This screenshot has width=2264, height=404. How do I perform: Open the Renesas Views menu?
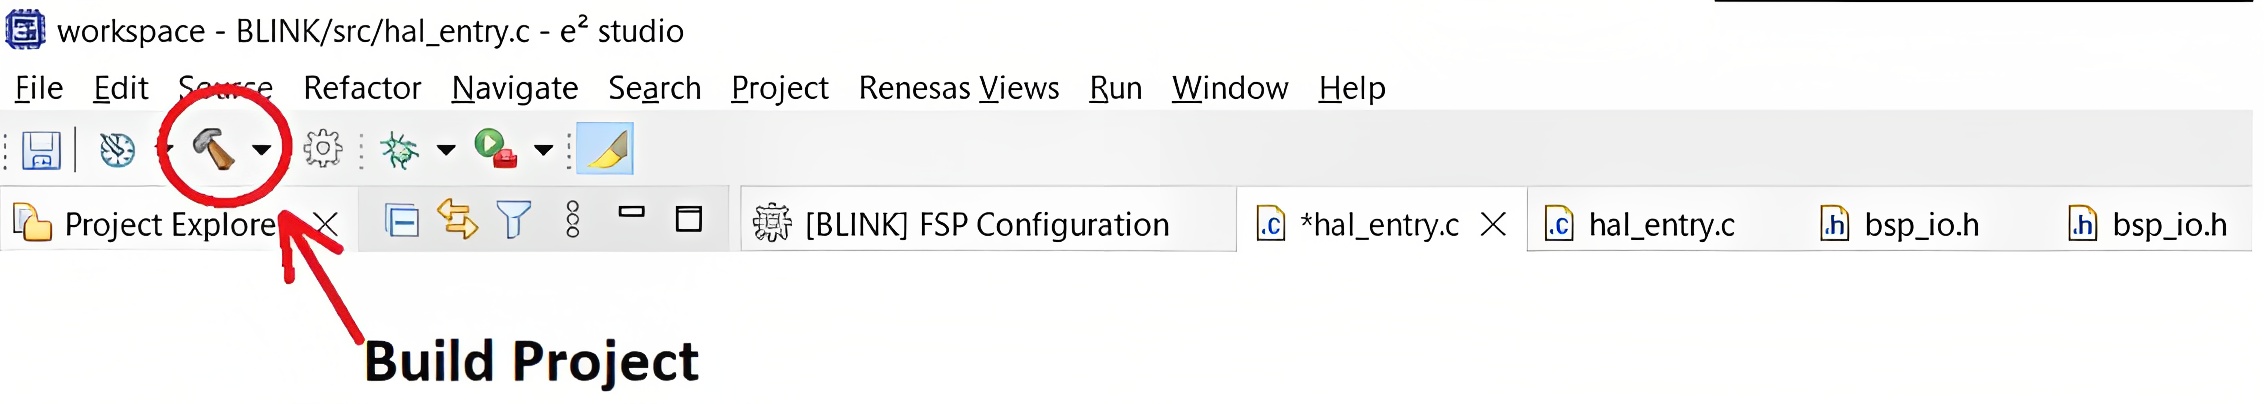958,88
